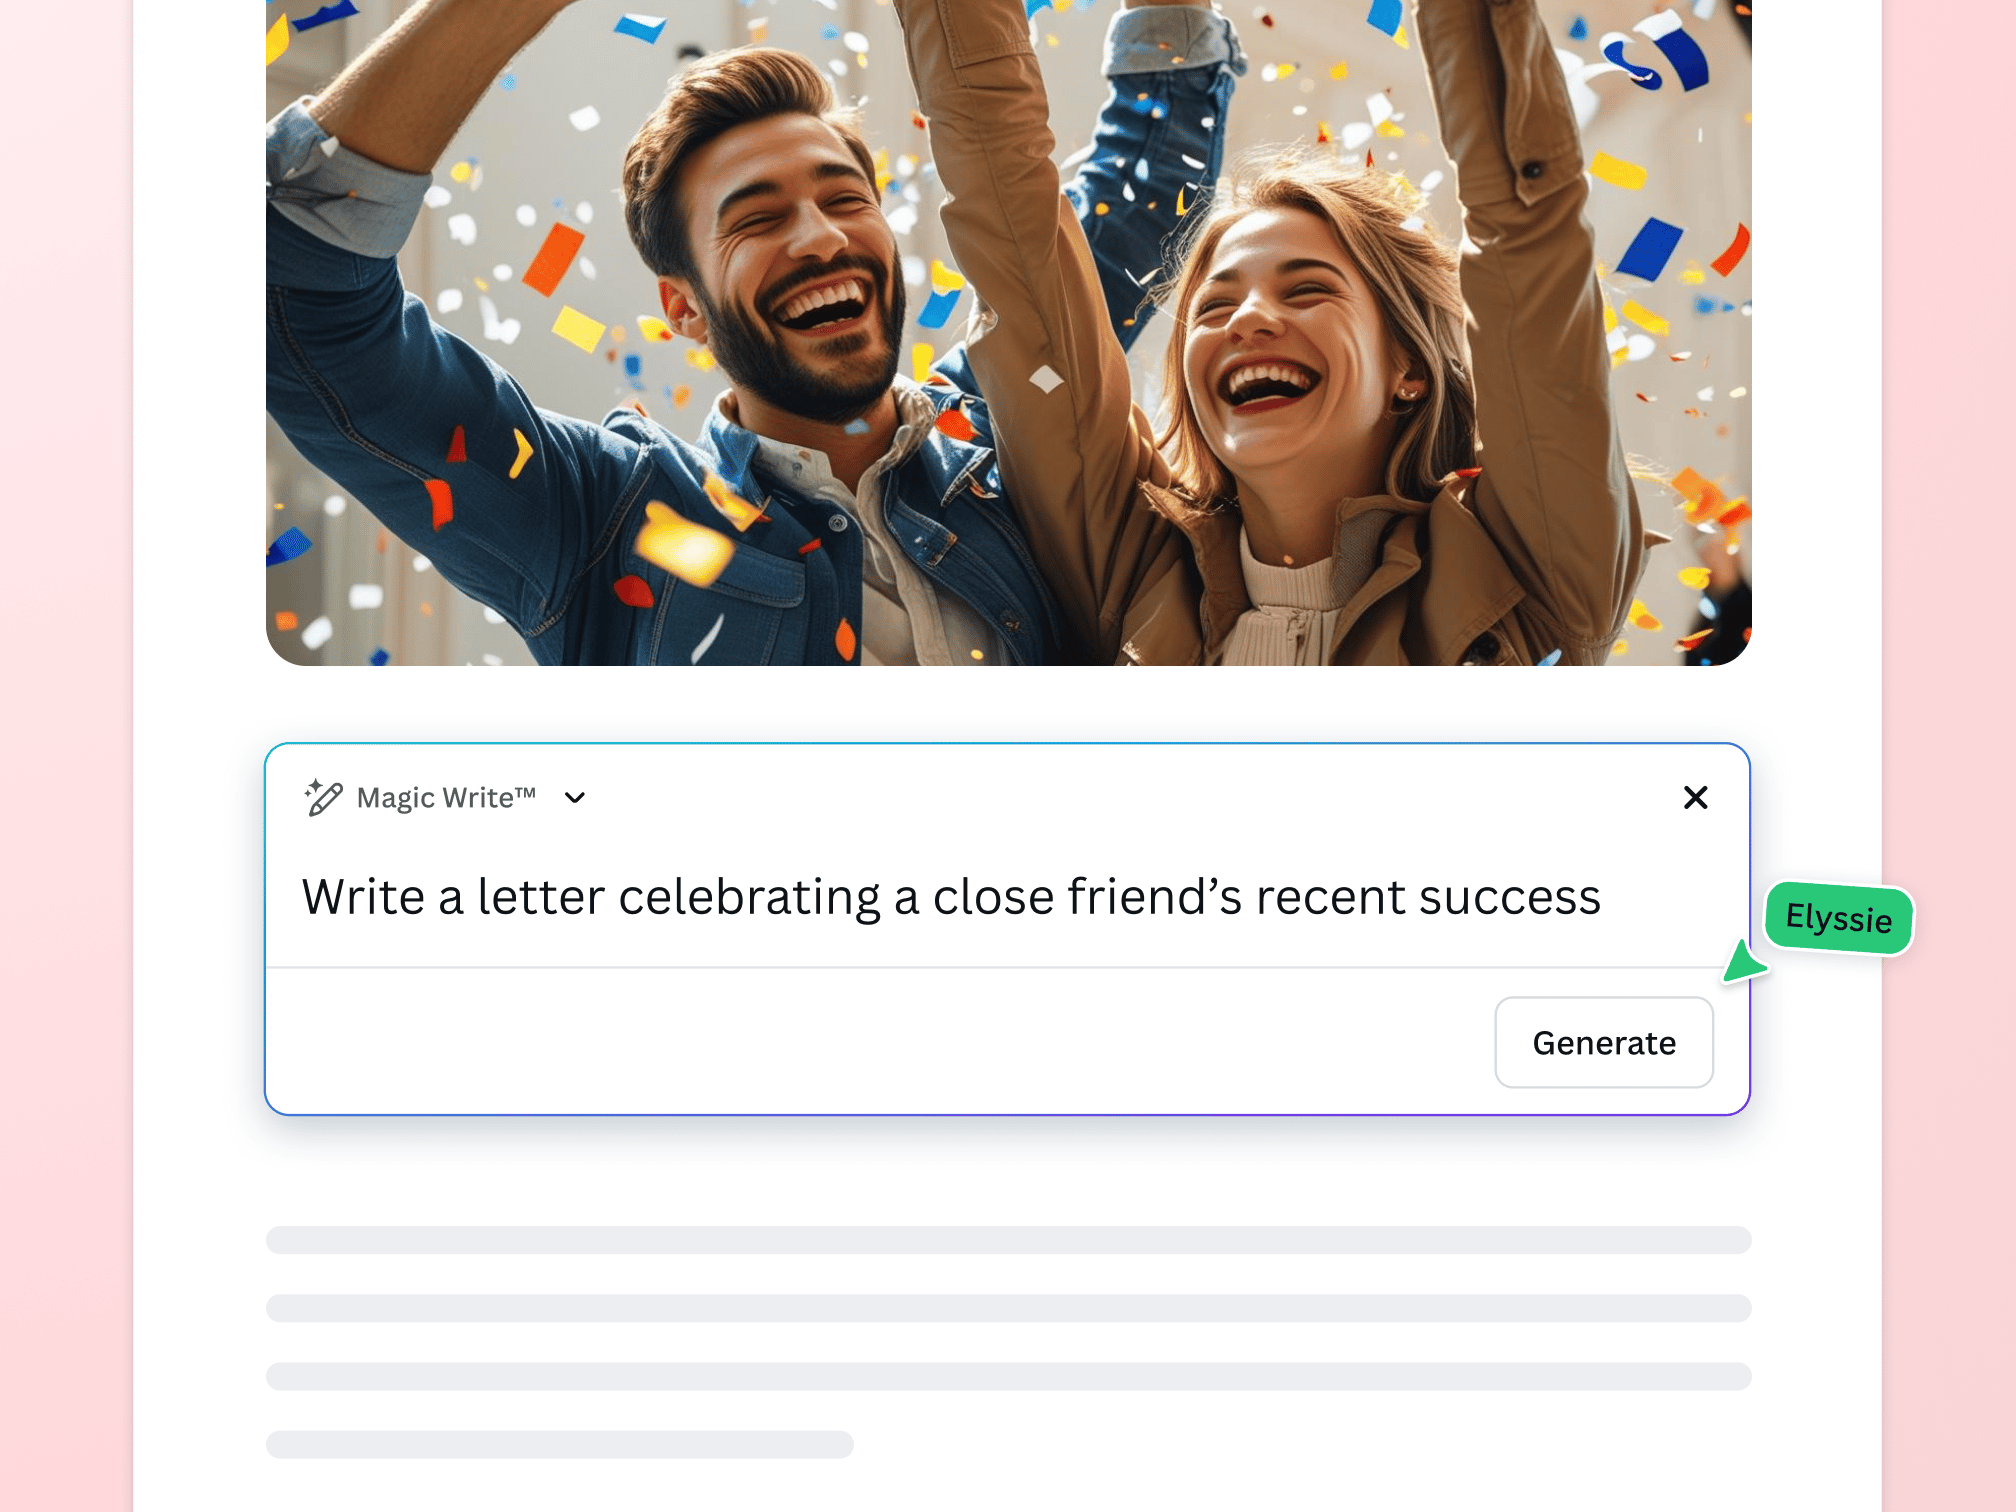Viewport: 2016px width, 1512px height.
Task: Click empty area left of Generate button
Action: [x=880, y=1042]
